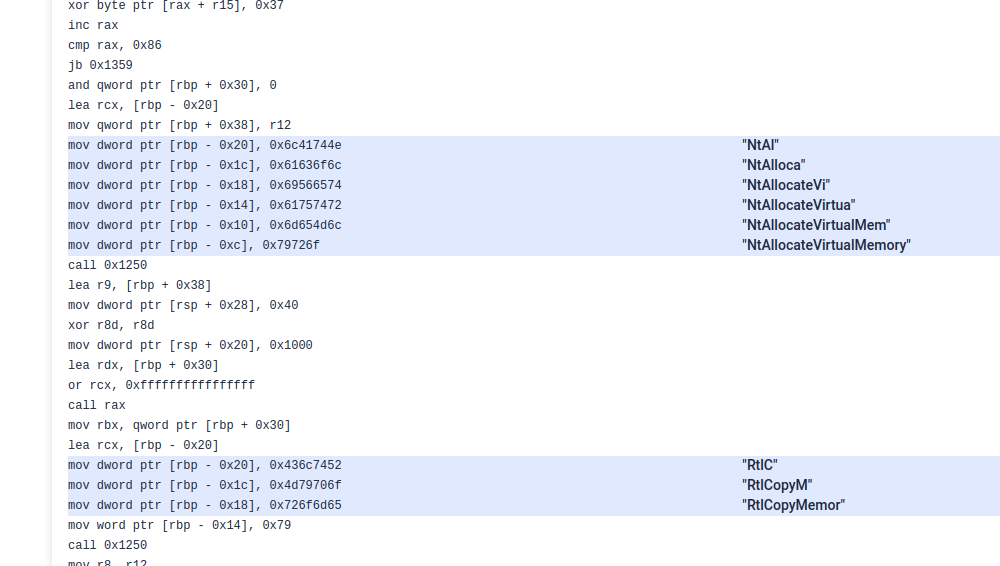Click the "NtAl" string annotation
The height and width of the screenshot is (566, 1000).
(x=760, y=145)
